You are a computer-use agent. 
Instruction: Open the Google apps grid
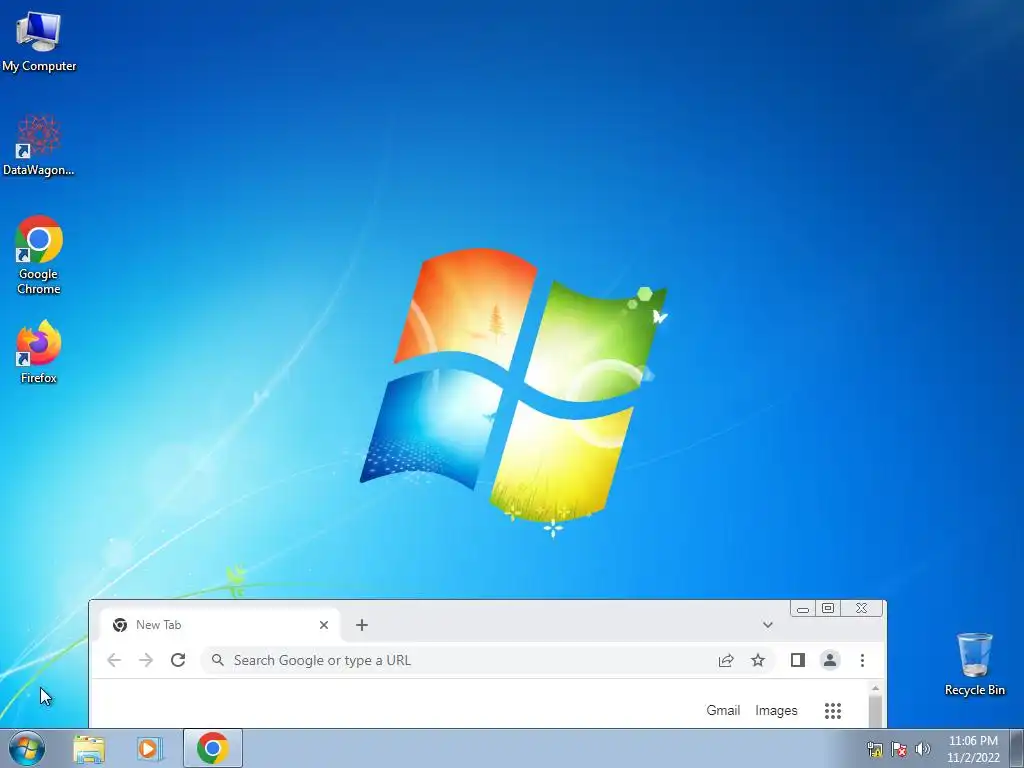[833, 711]
